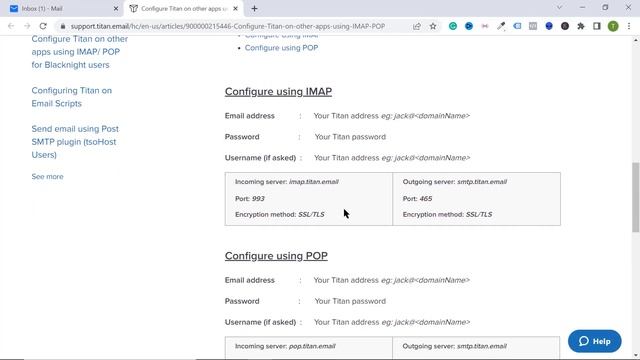Open the Extensions puzzle piece menu

pos(581,26)
